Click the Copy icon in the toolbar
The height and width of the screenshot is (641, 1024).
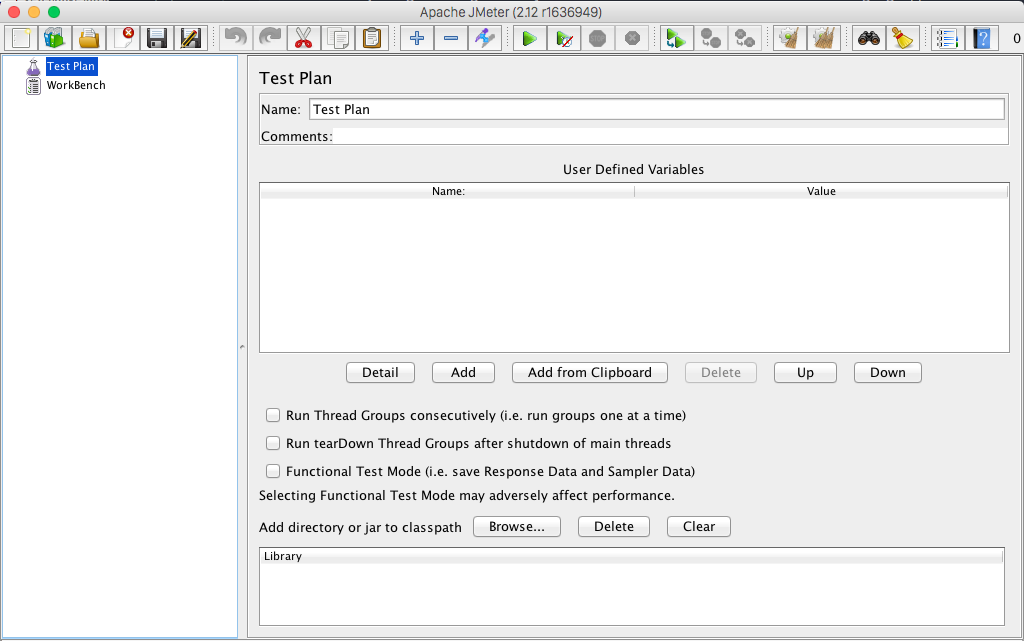pyautogui.click(x=338, y=39)
